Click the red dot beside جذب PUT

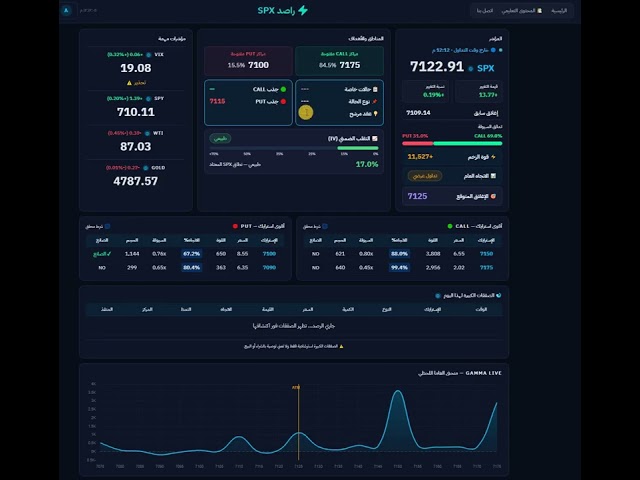pos(283,102)
